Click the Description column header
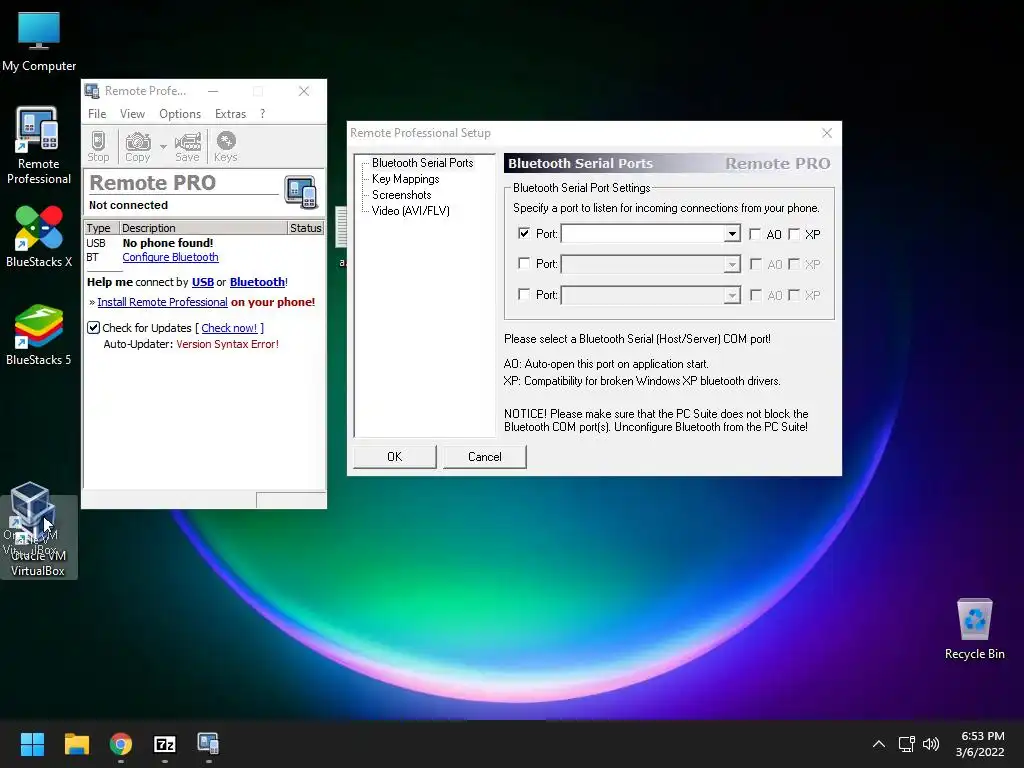This screenshot has width=1024, height=768. [x=203, y=228]
